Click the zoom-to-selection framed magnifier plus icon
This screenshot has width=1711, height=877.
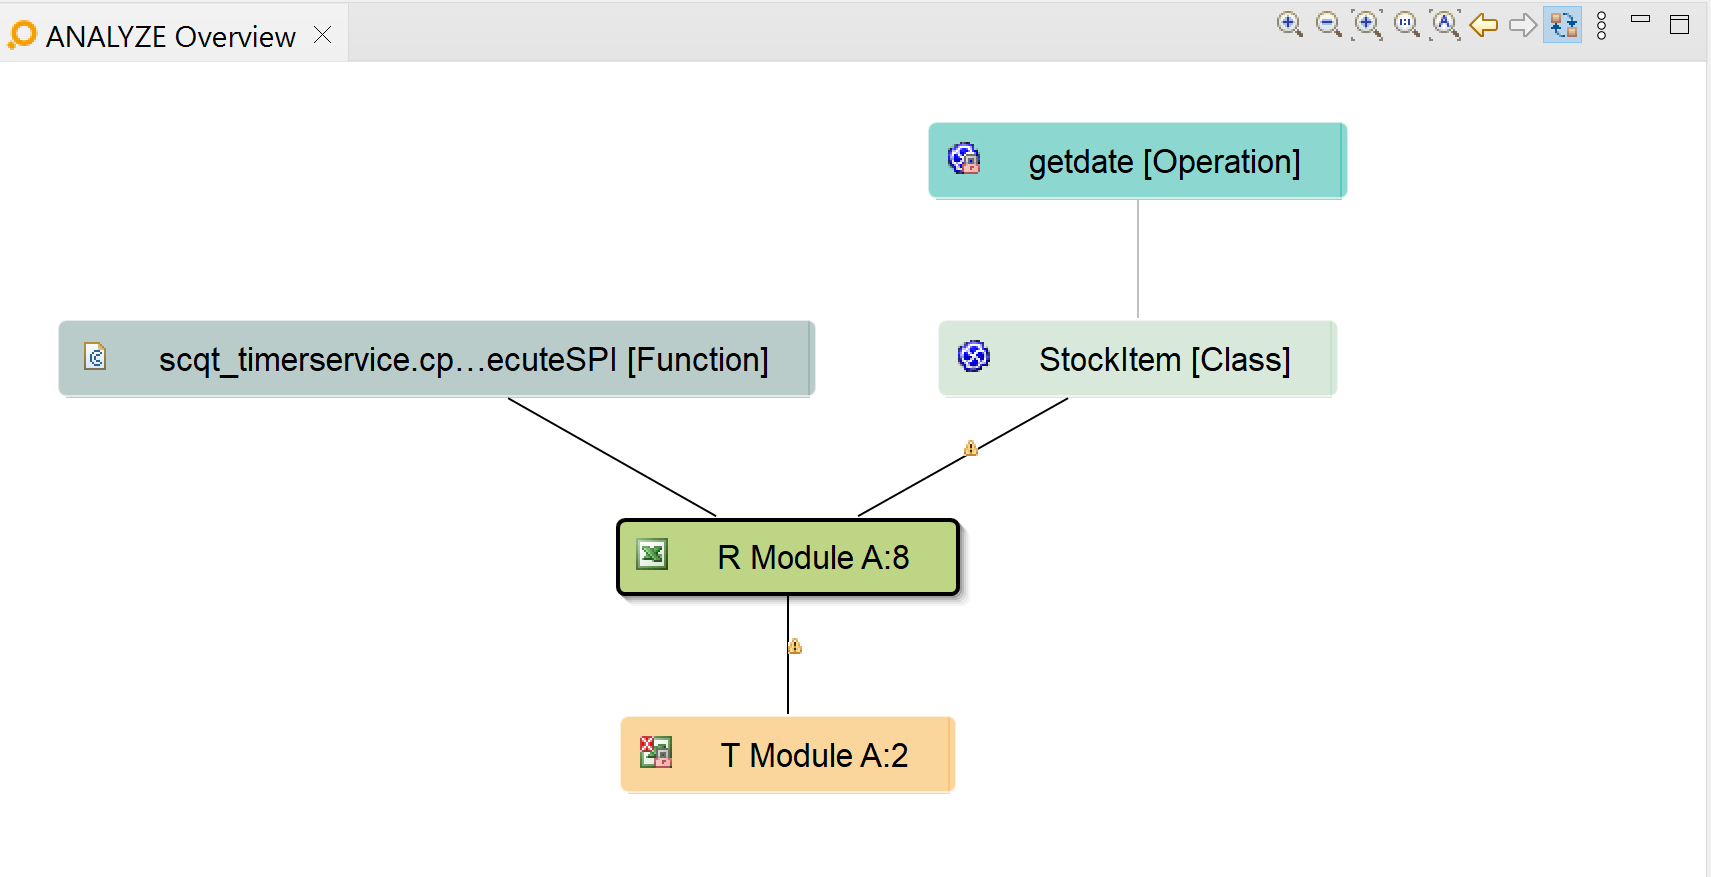pos(1367,25)
